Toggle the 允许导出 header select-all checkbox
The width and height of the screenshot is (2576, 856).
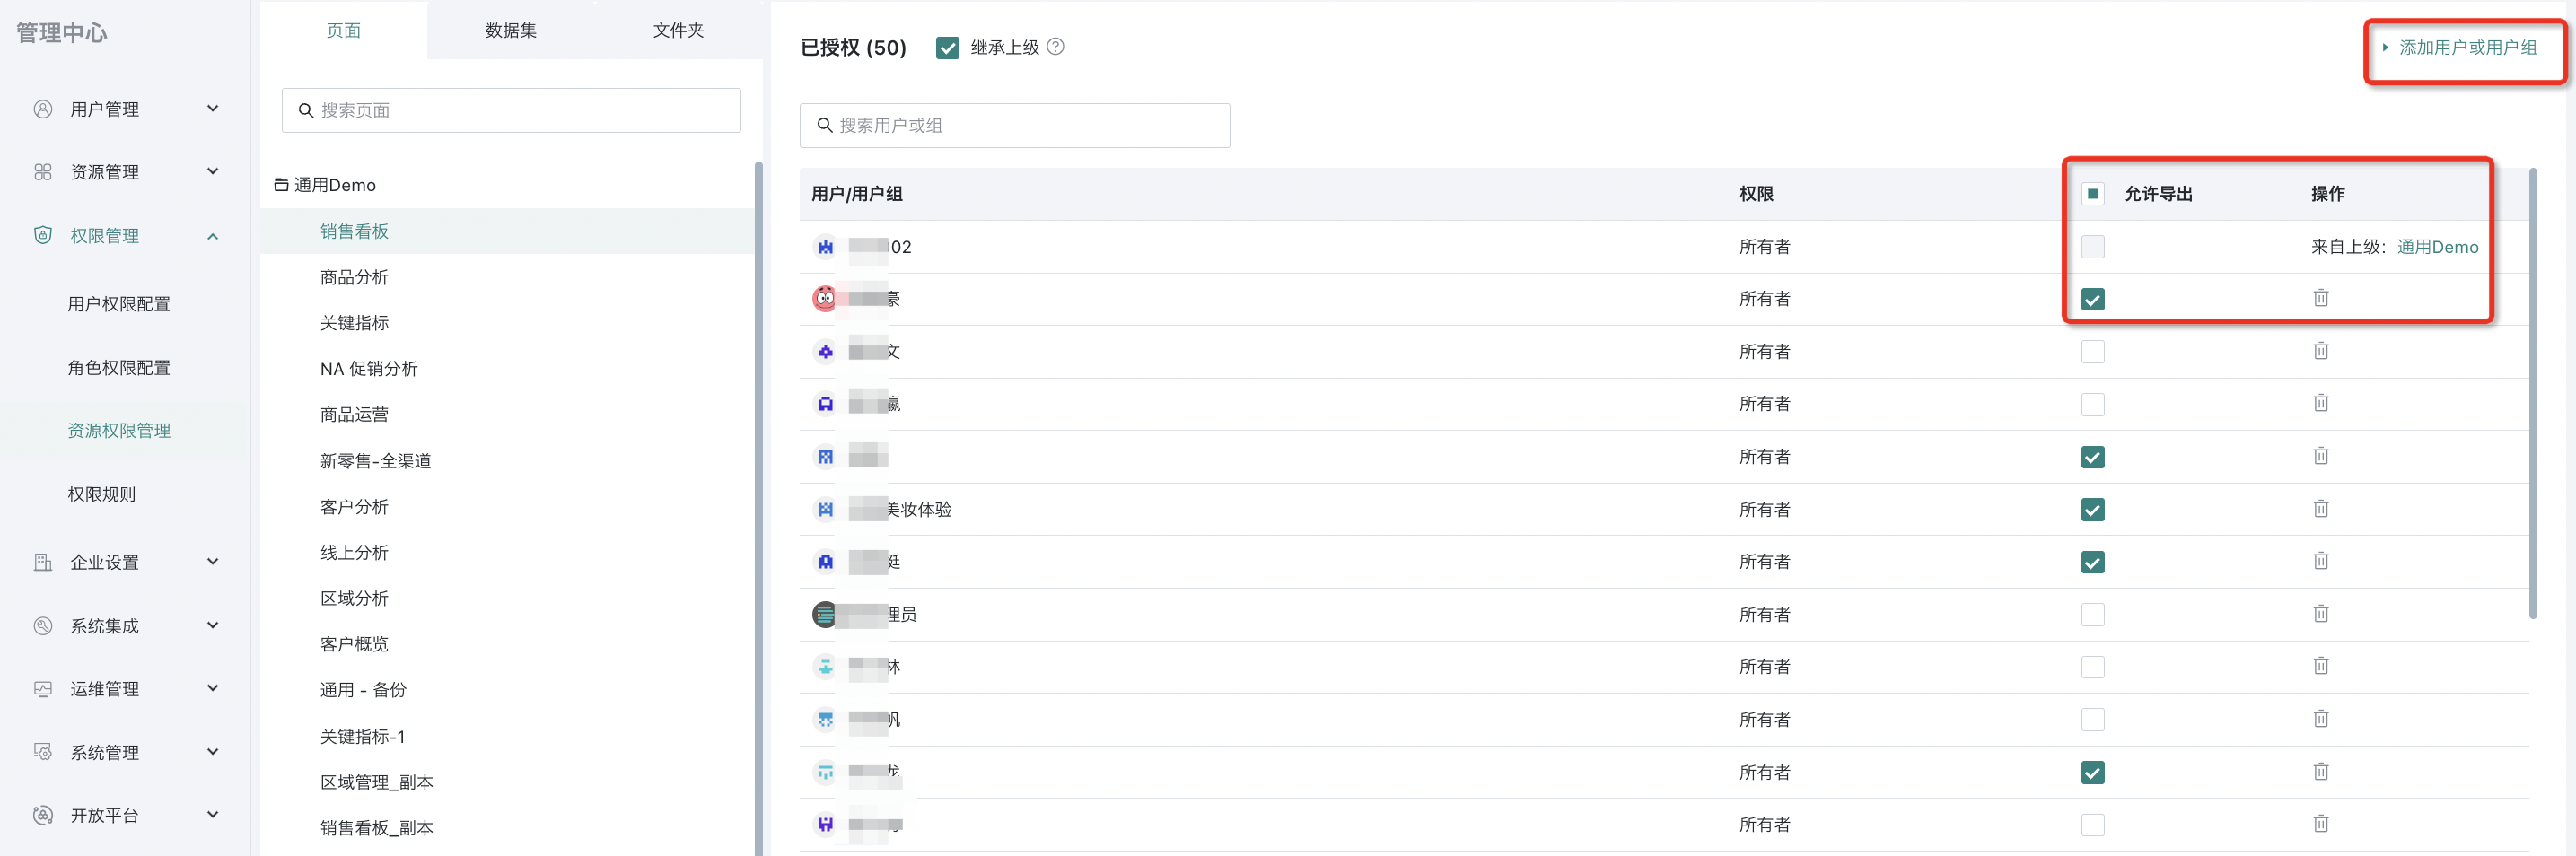pyautogui.click(x=2092, y=194)
